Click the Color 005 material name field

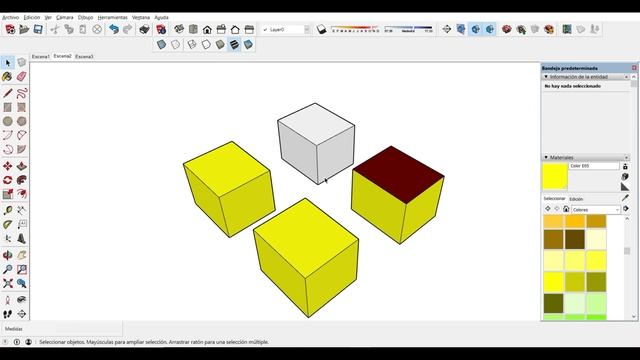[593, 166]
